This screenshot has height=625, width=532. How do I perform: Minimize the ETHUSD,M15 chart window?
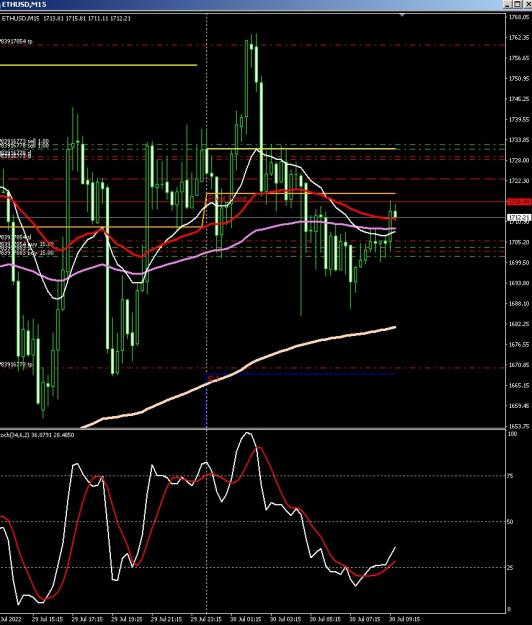point(508,4)
